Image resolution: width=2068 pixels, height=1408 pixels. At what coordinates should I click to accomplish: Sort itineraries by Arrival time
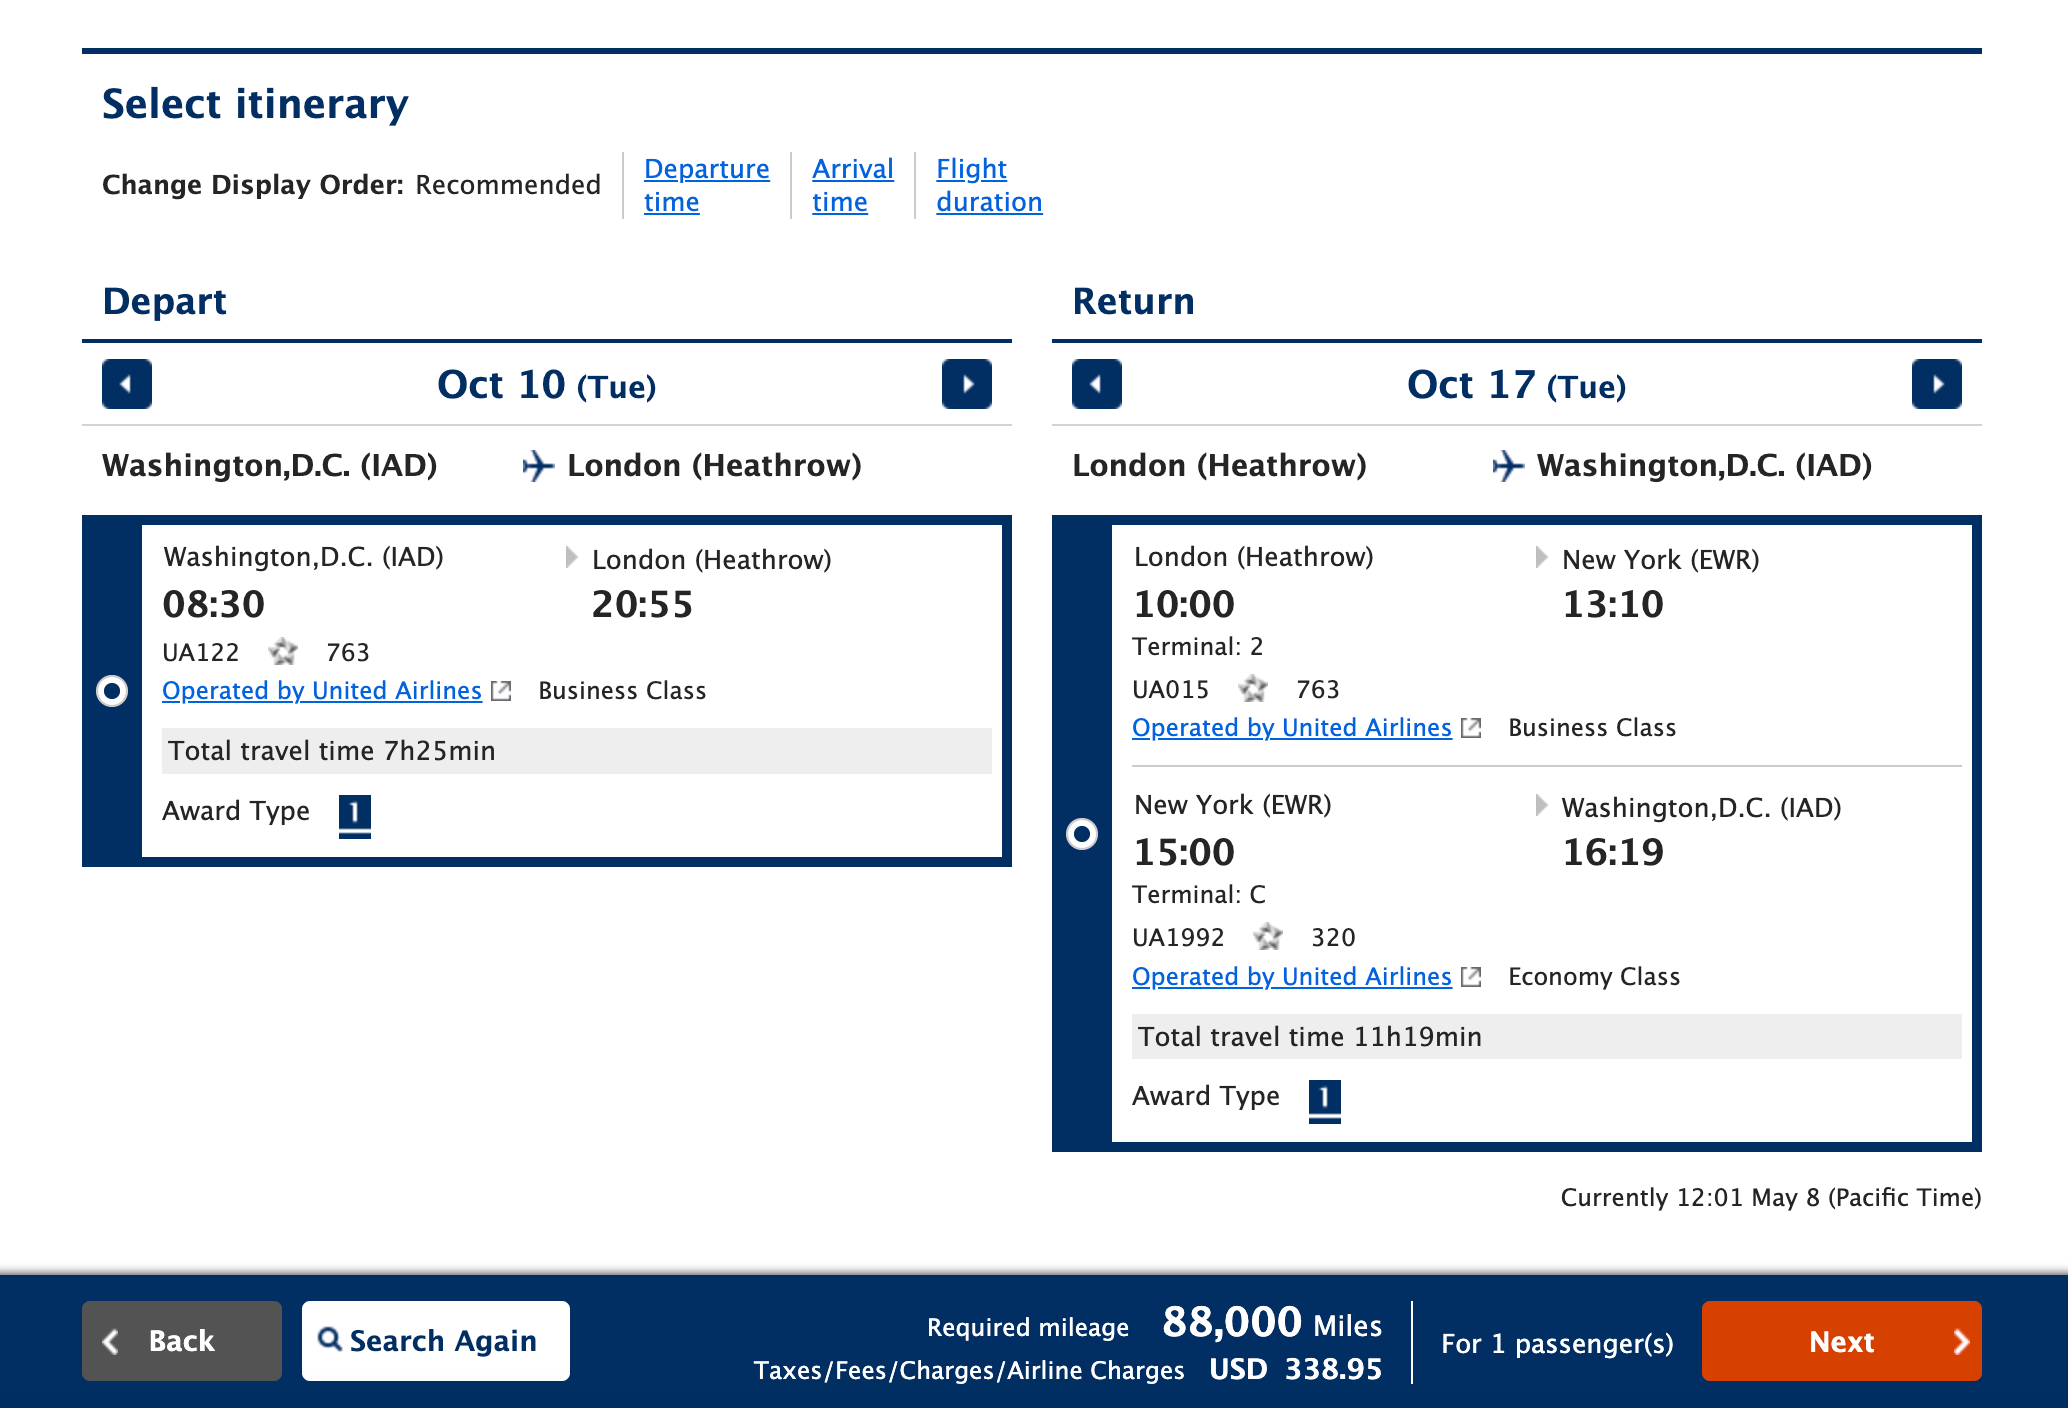point(852,185)
